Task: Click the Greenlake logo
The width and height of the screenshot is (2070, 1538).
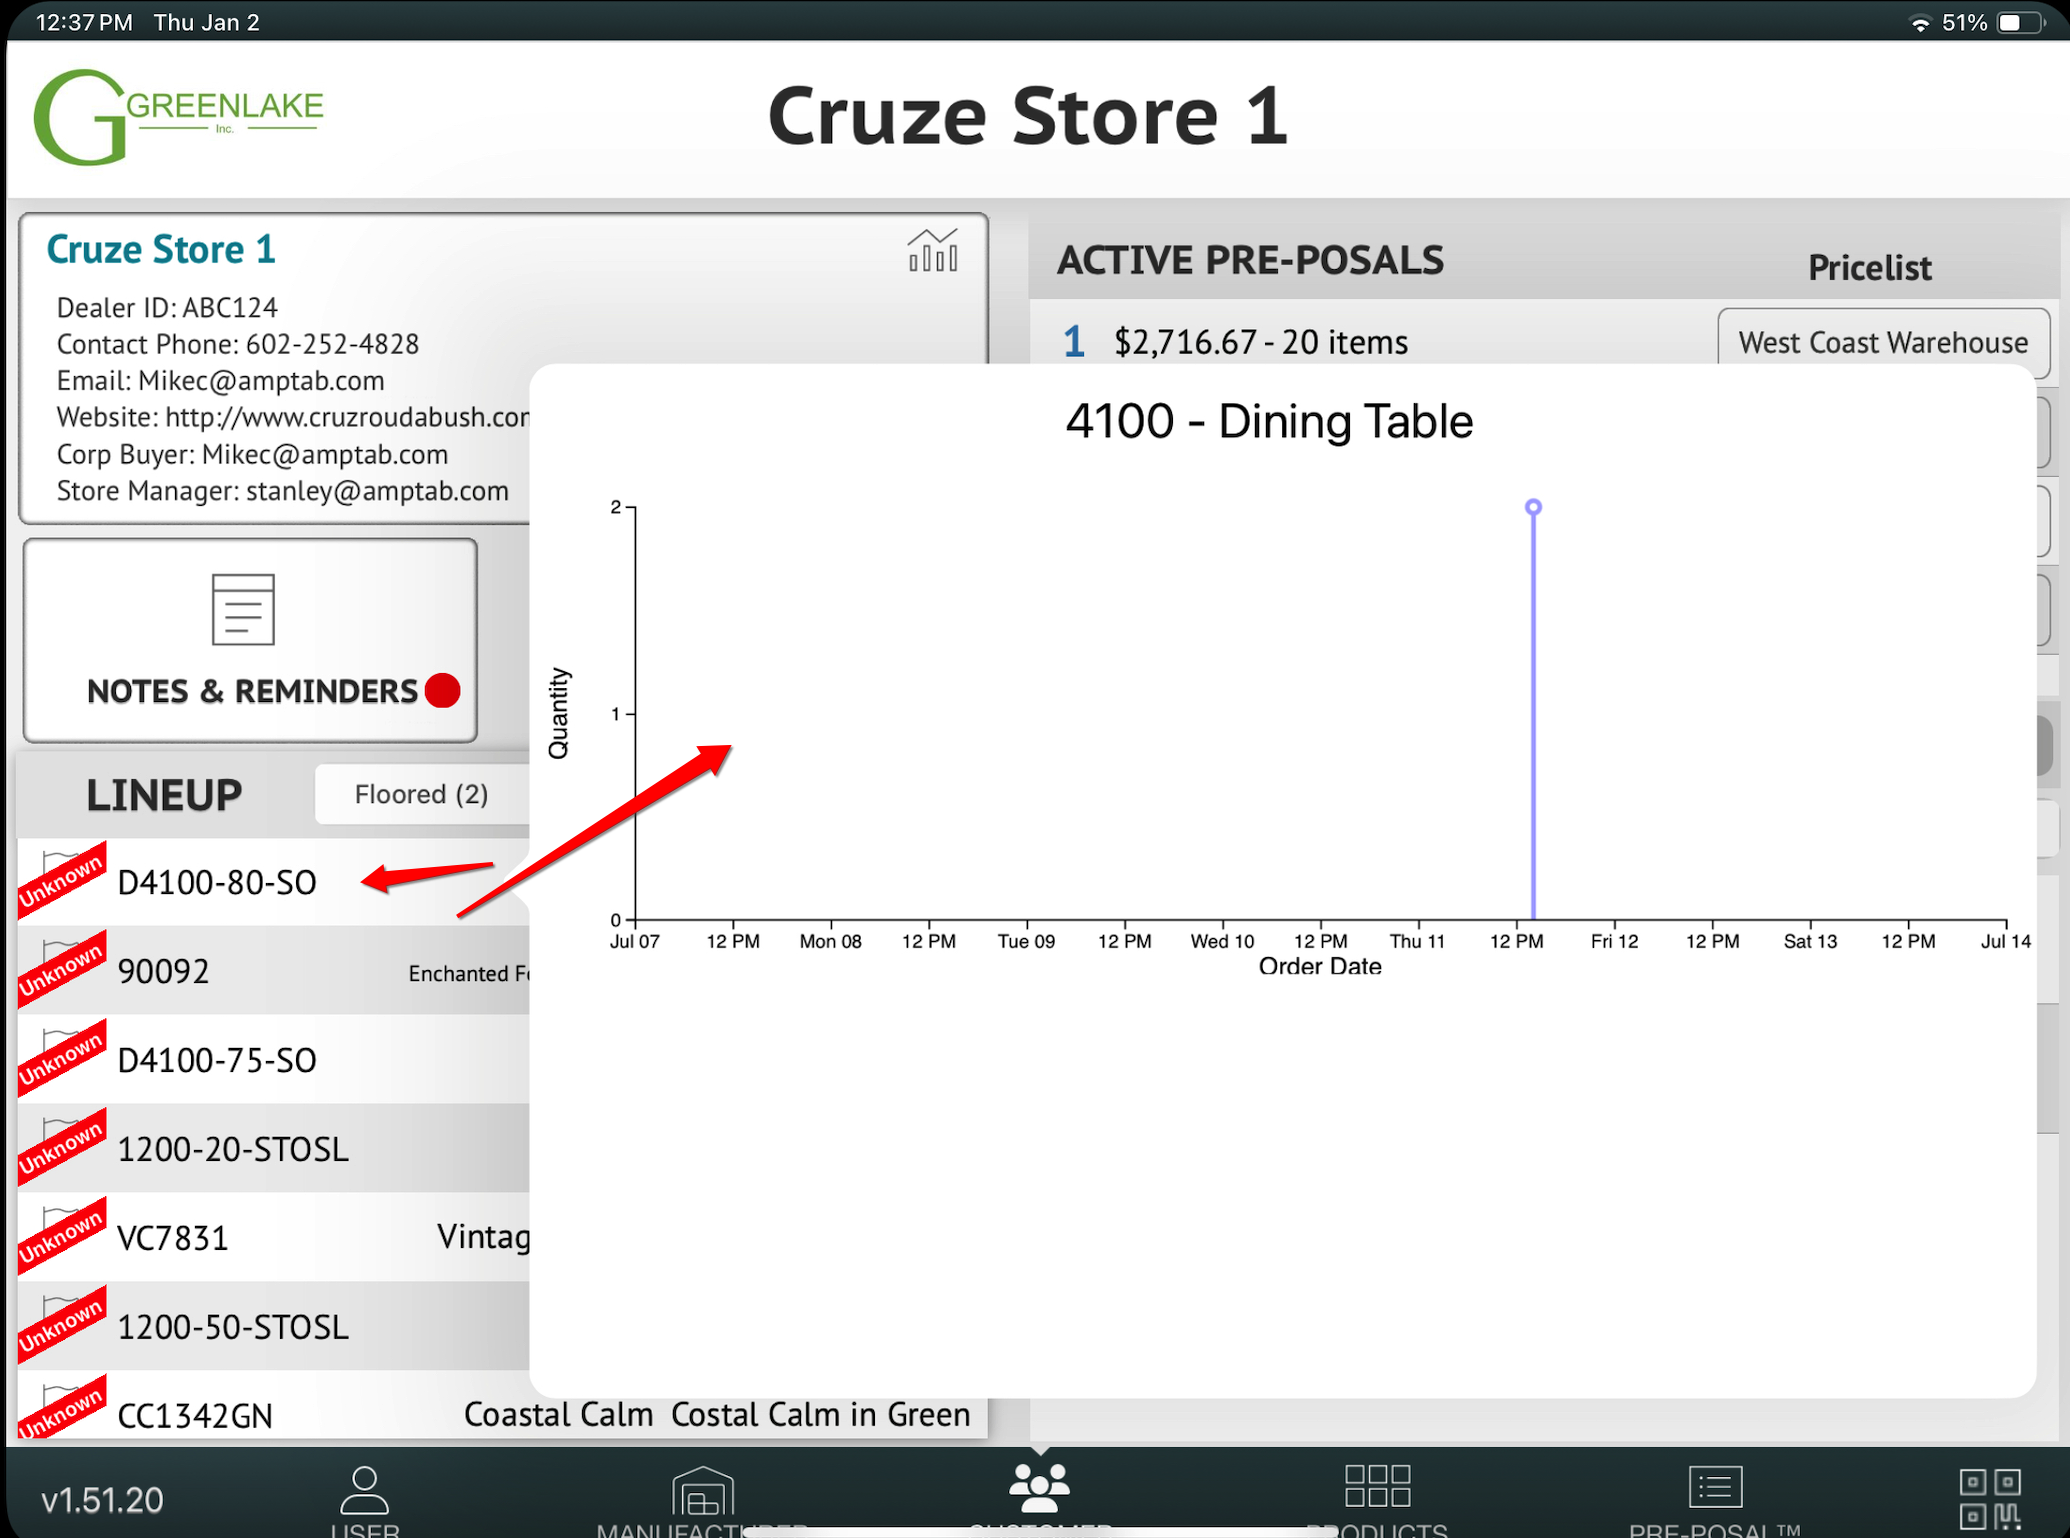Action: coord(178,117)
